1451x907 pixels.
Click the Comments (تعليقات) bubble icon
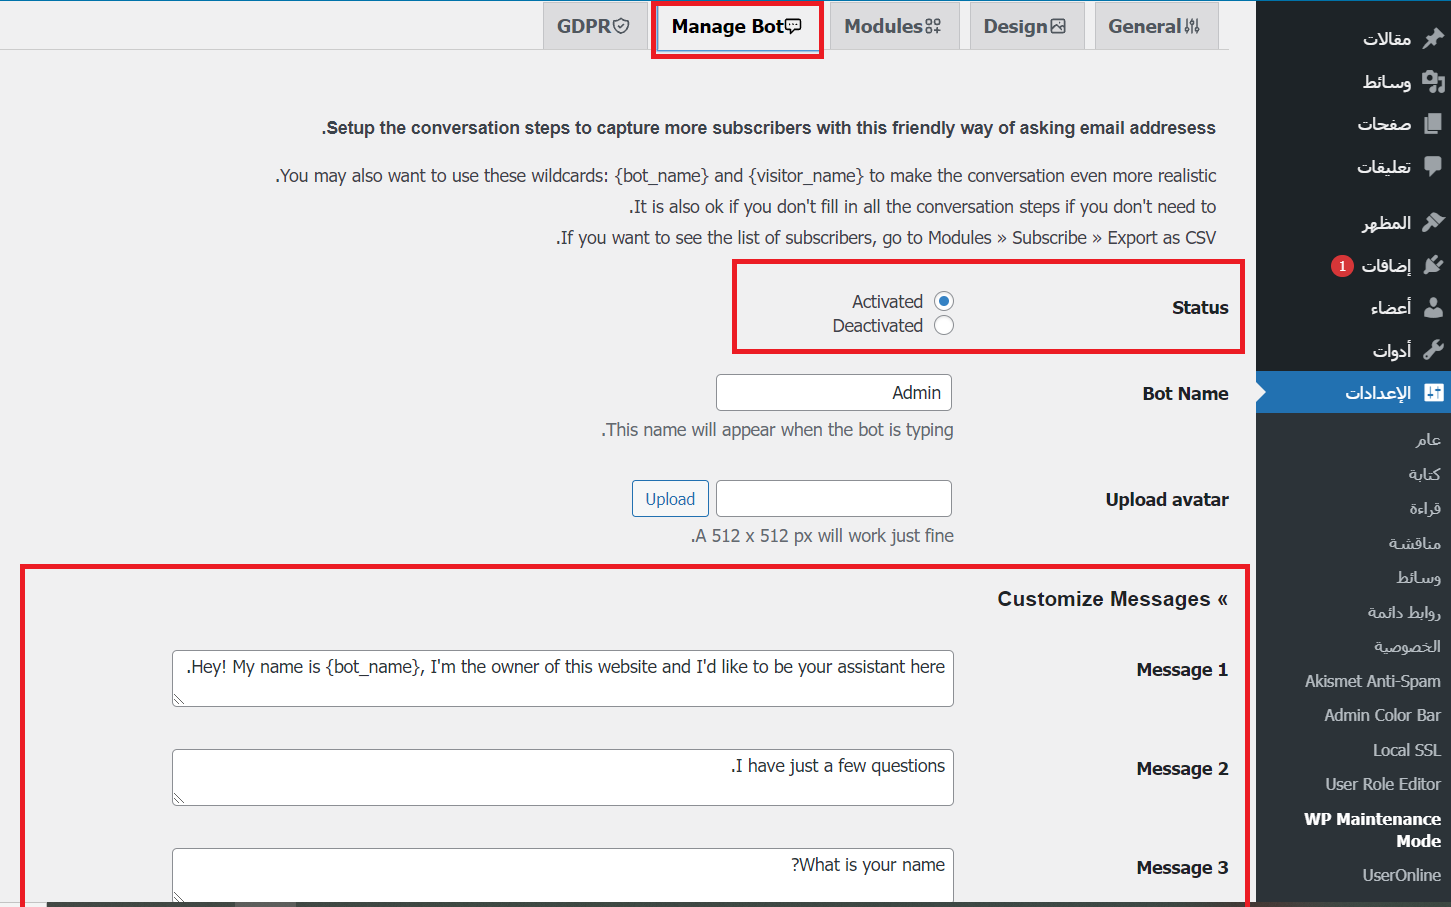tap(1433, 166)
